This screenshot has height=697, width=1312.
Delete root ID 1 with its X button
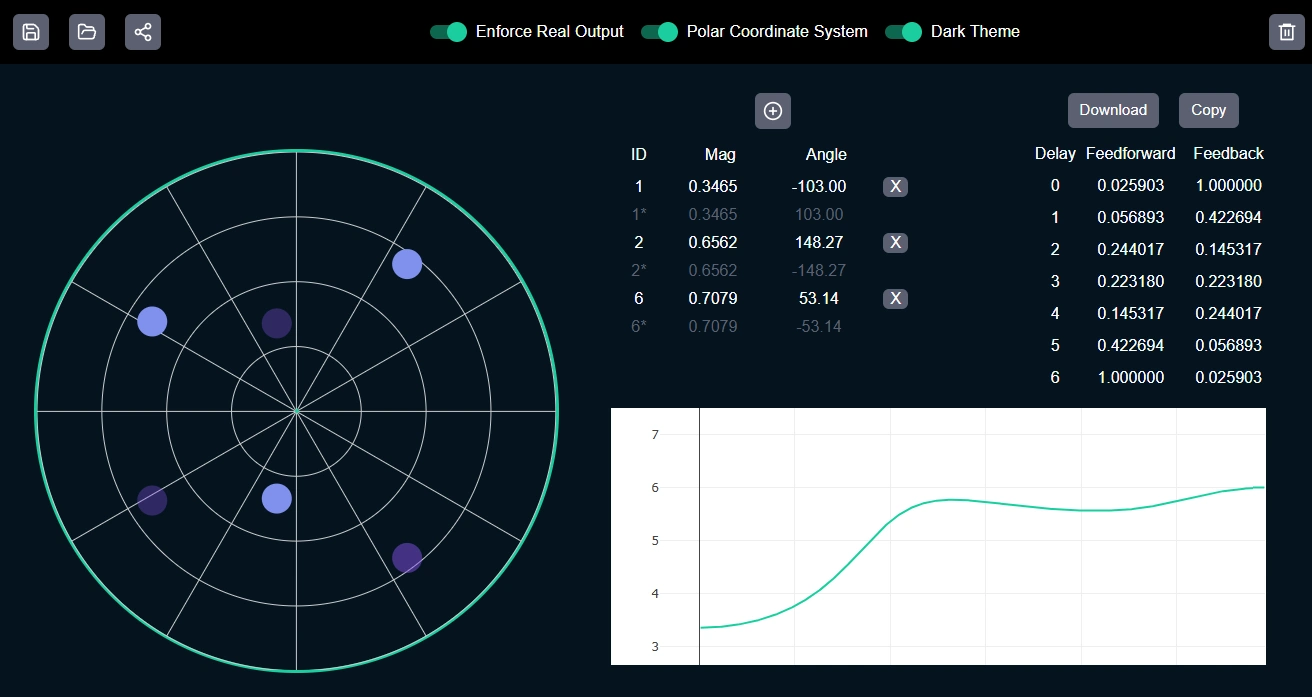tap(895, 186)
